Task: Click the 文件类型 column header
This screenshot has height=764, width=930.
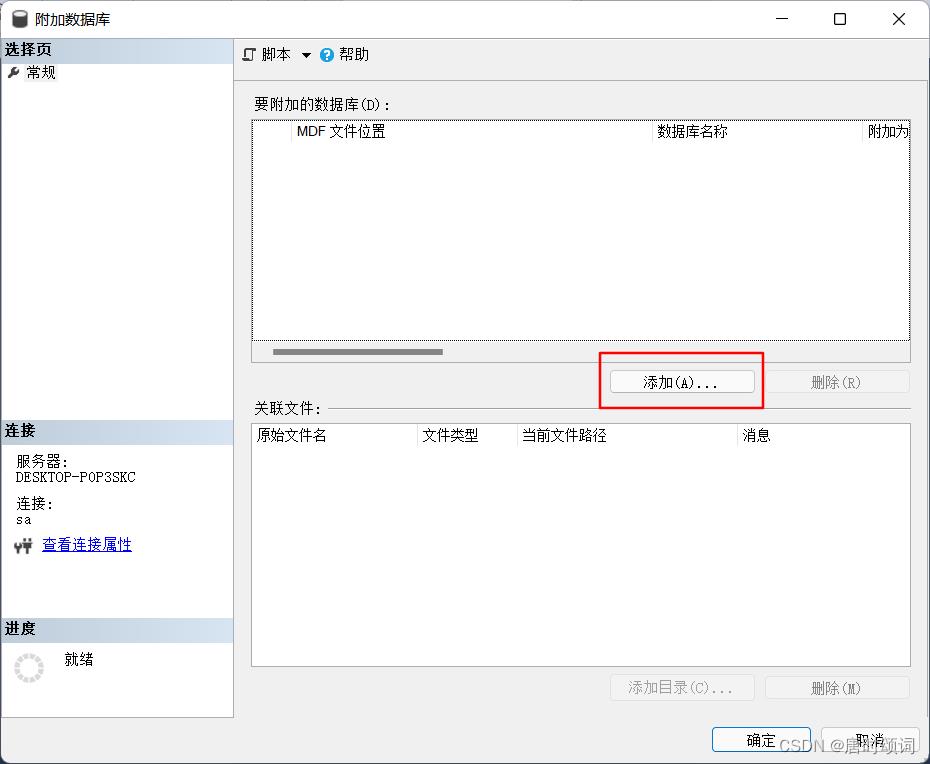Action: tap(468, 435)
